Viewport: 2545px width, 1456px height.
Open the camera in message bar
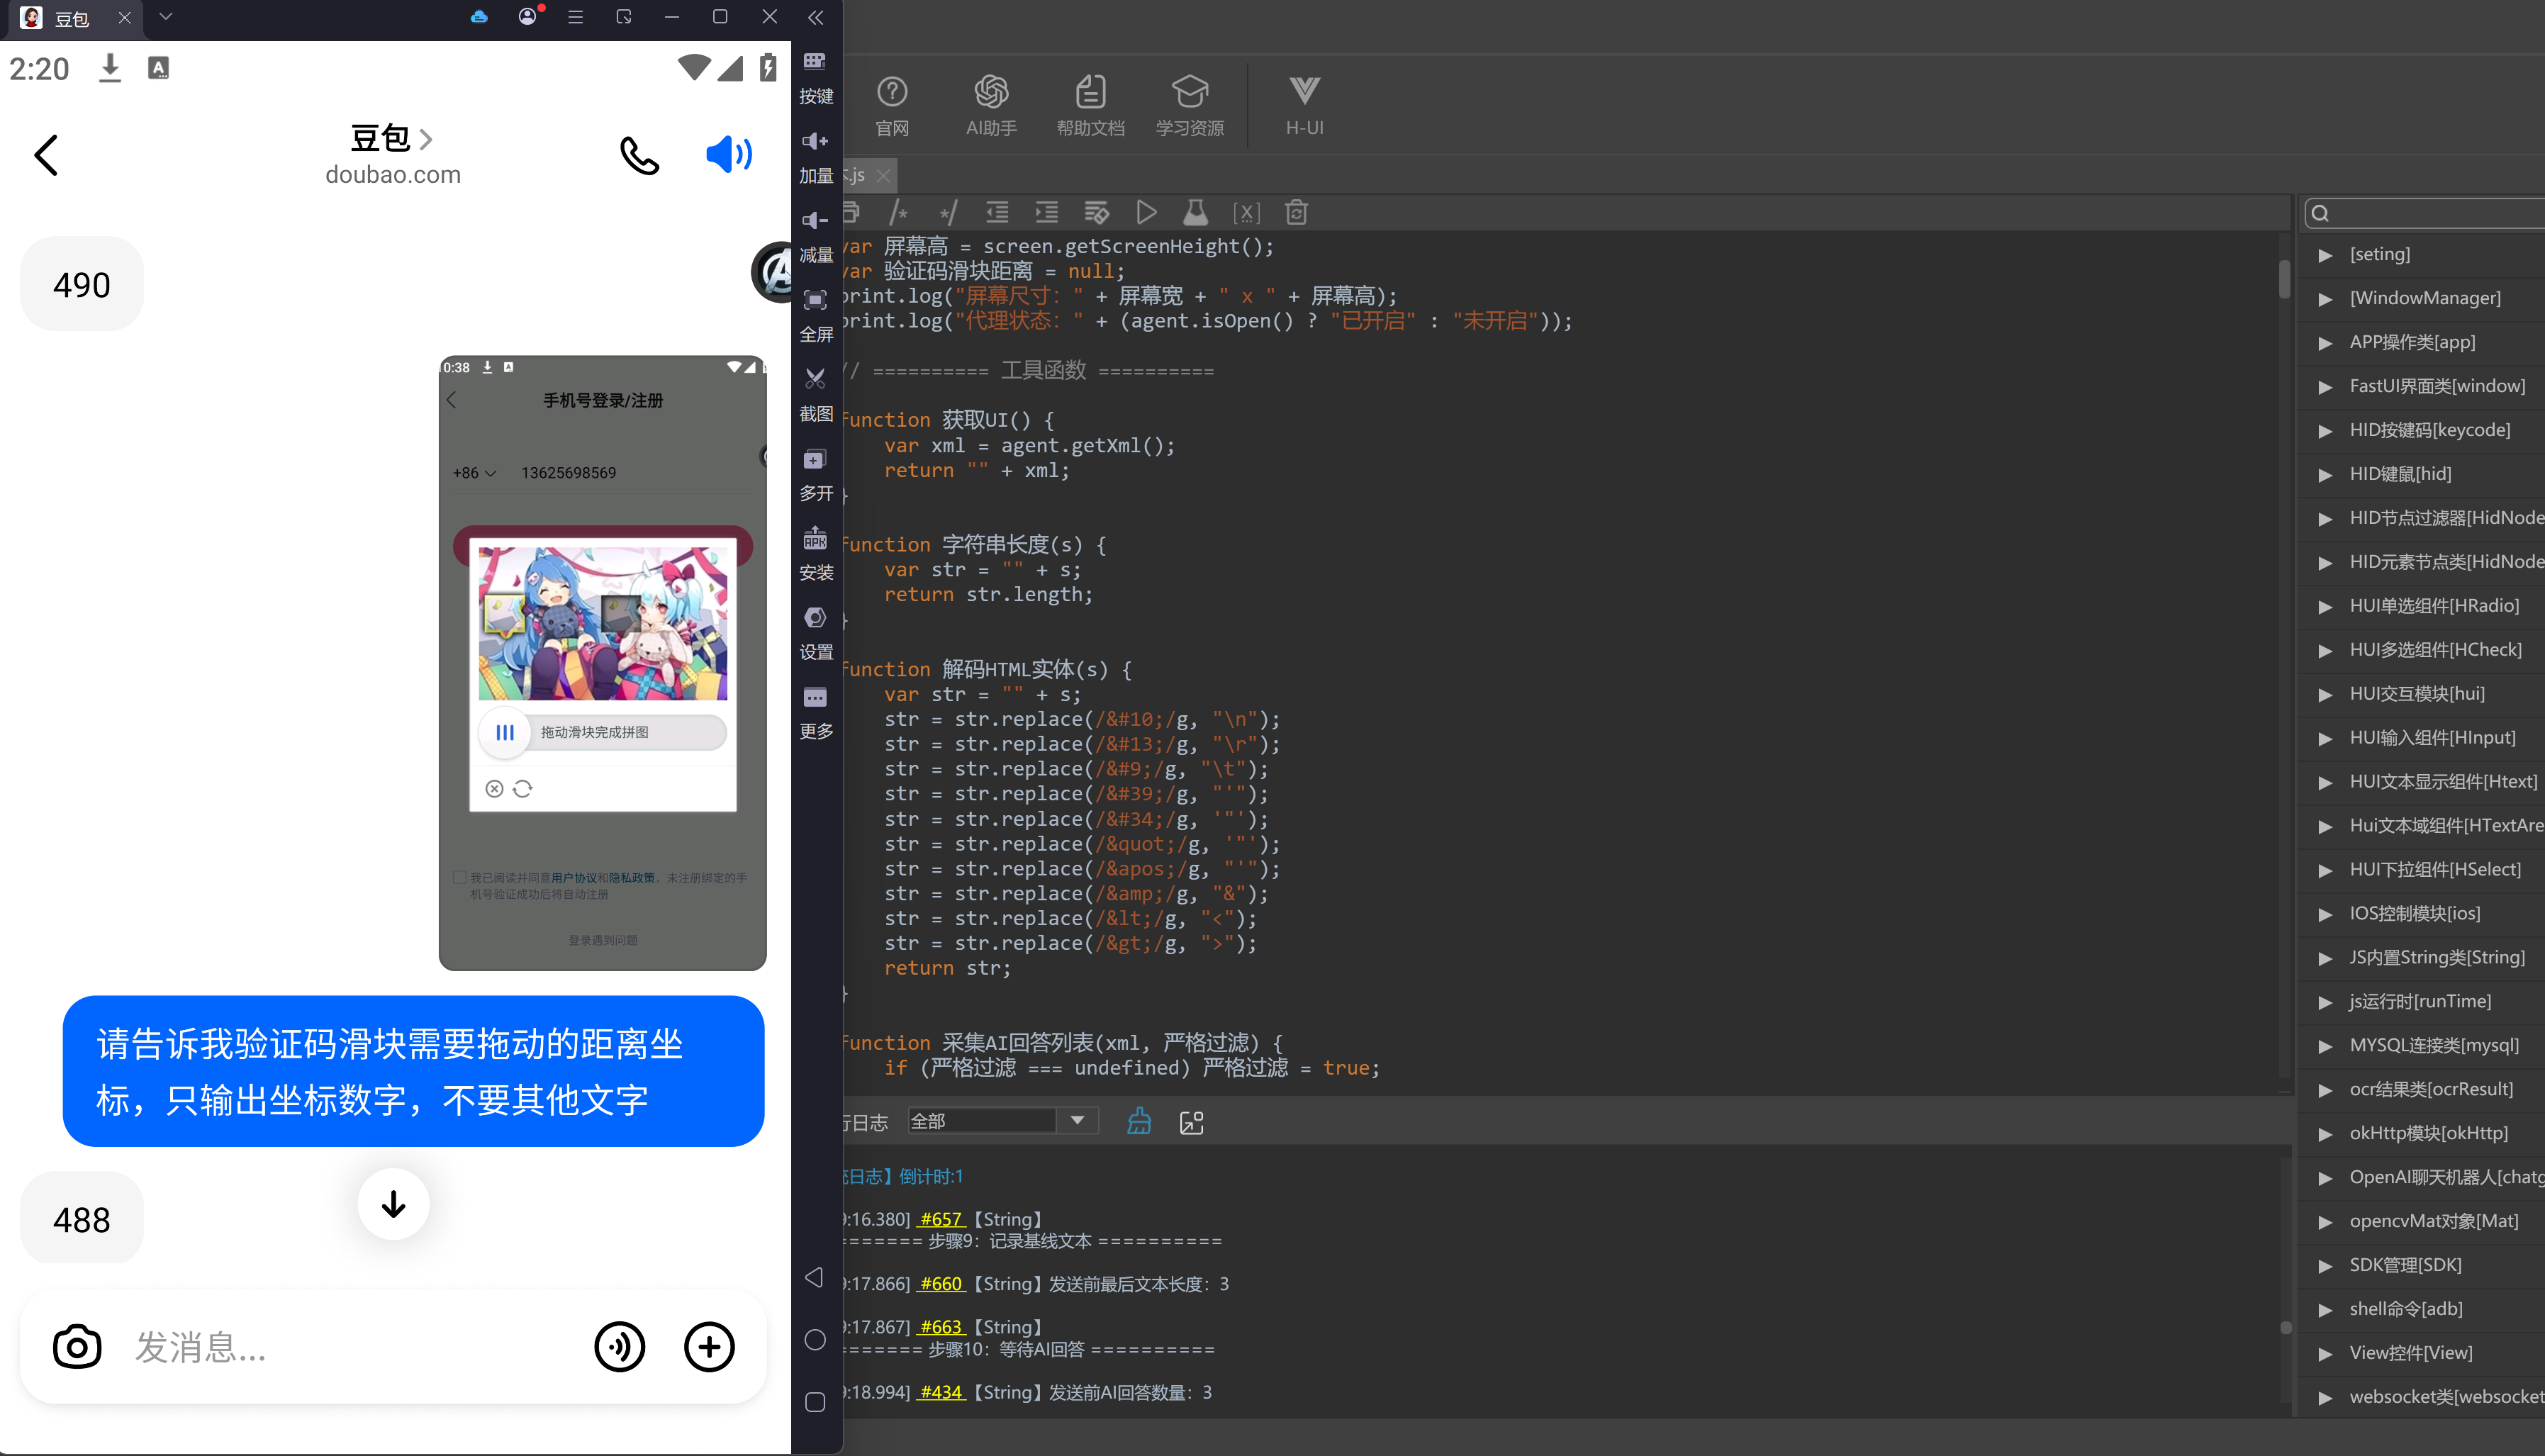pos(77,1346)
